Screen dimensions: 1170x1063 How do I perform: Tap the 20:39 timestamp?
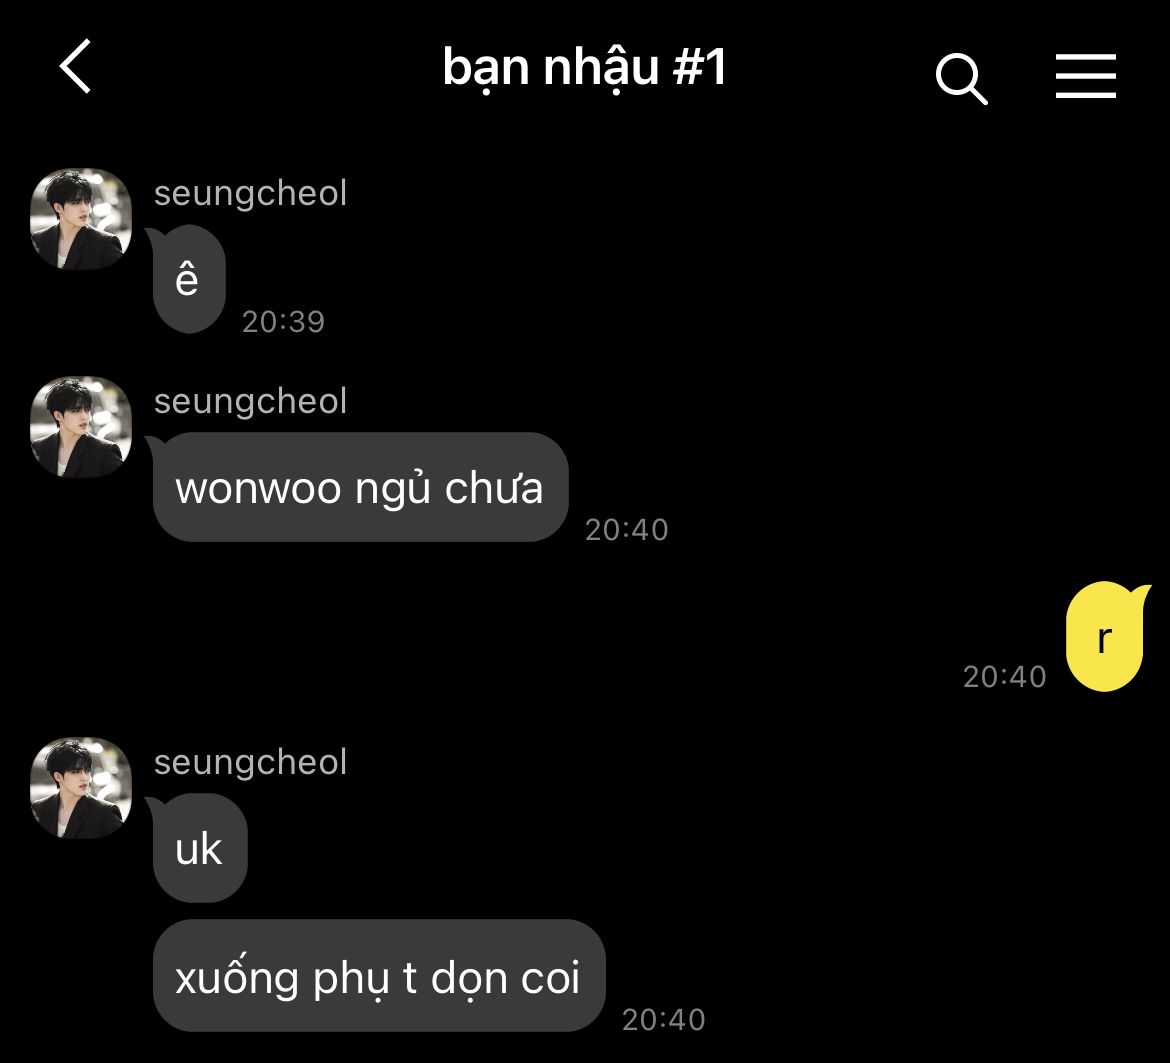tap(284, 322)
